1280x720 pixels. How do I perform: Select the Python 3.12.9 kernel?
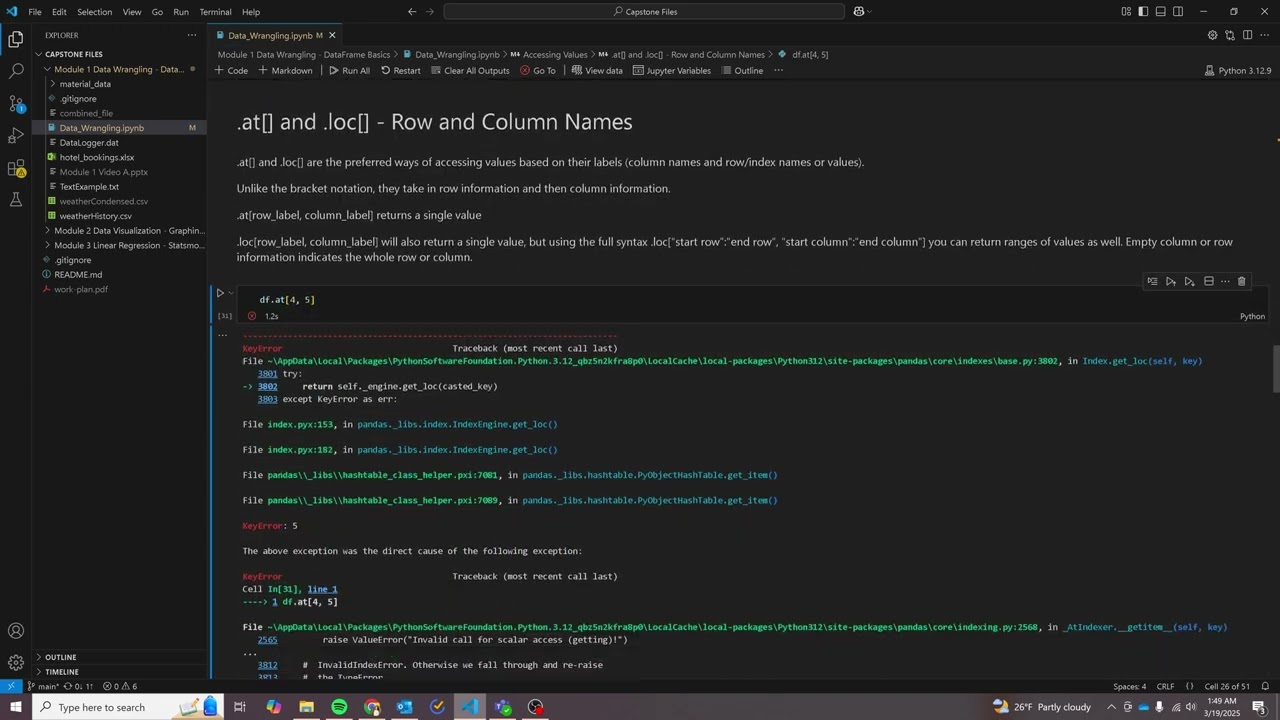(1238, 70)
